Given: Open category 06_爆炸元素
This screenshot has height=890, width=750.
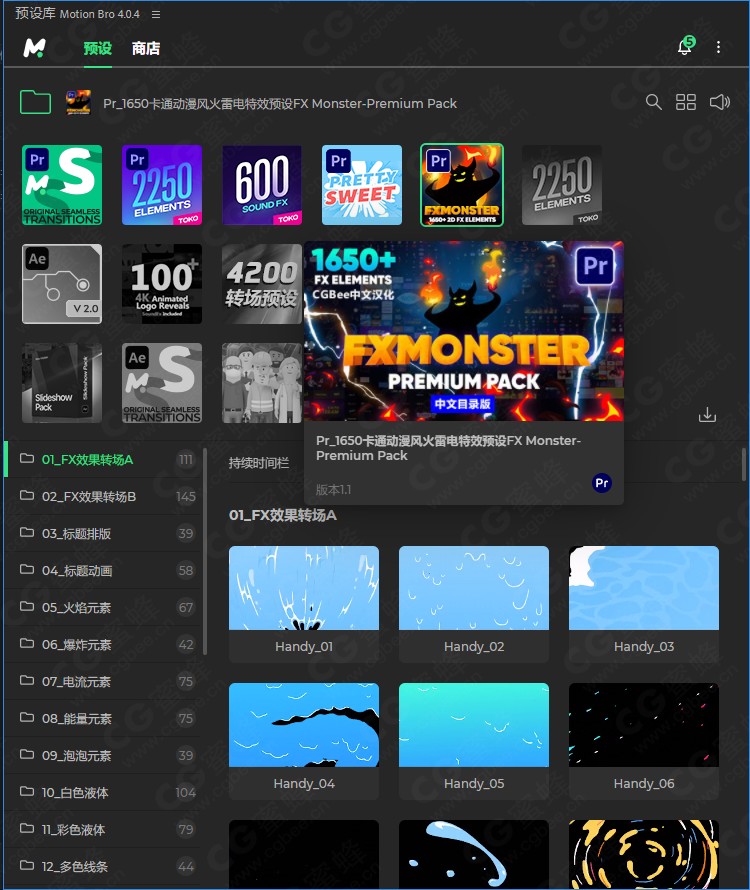Looking at the screenshot, I should click(103, 645).
